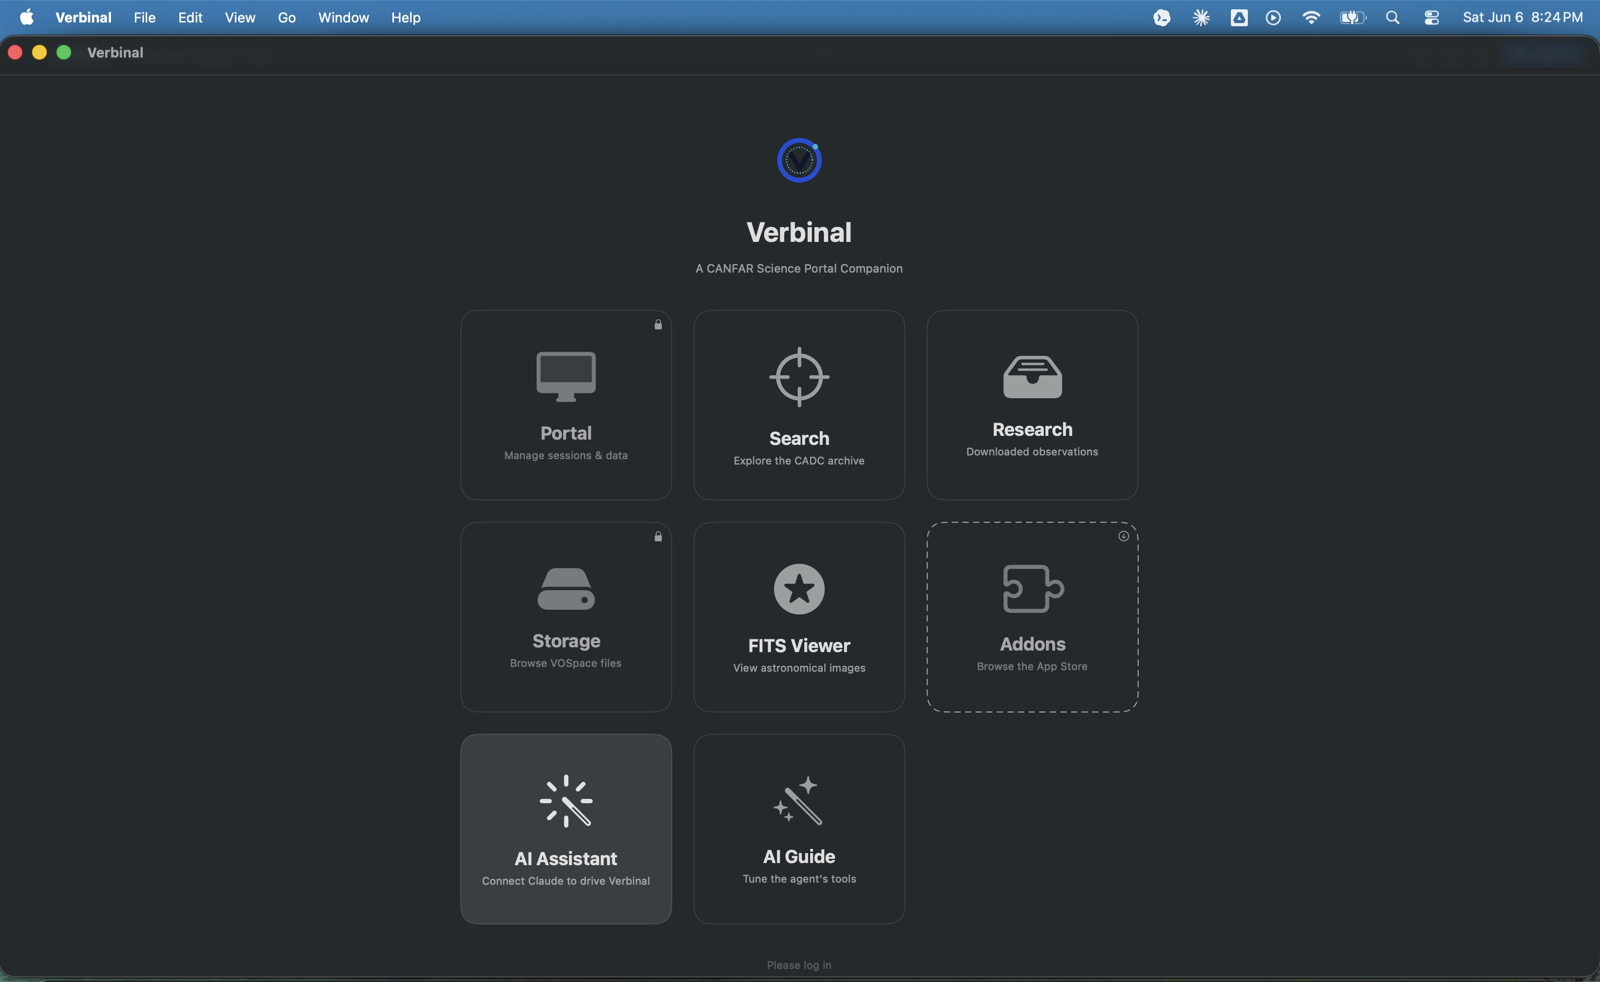Open the AI Assistant wand icon

pyautogui.click(x=566, y=801)
